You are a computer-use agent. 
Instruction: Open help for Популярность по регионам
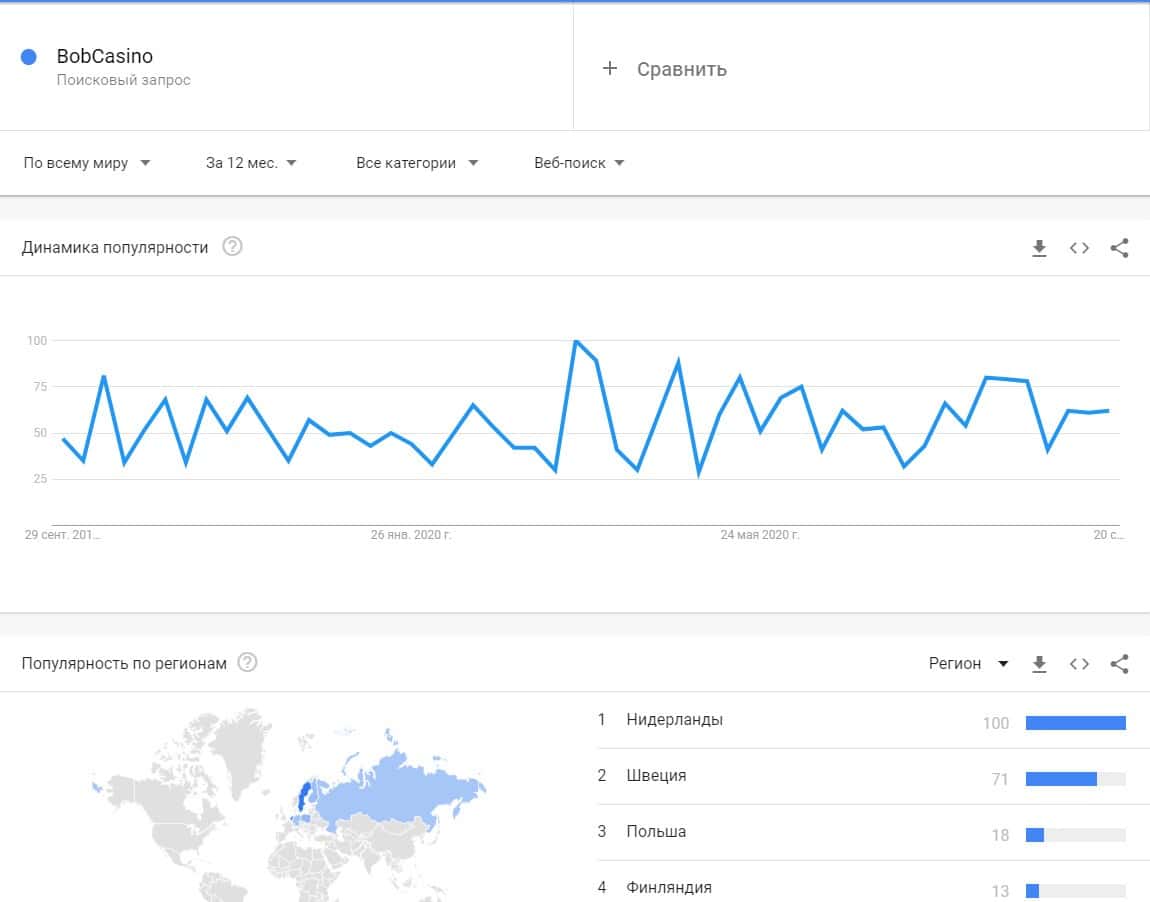point(247,662)
